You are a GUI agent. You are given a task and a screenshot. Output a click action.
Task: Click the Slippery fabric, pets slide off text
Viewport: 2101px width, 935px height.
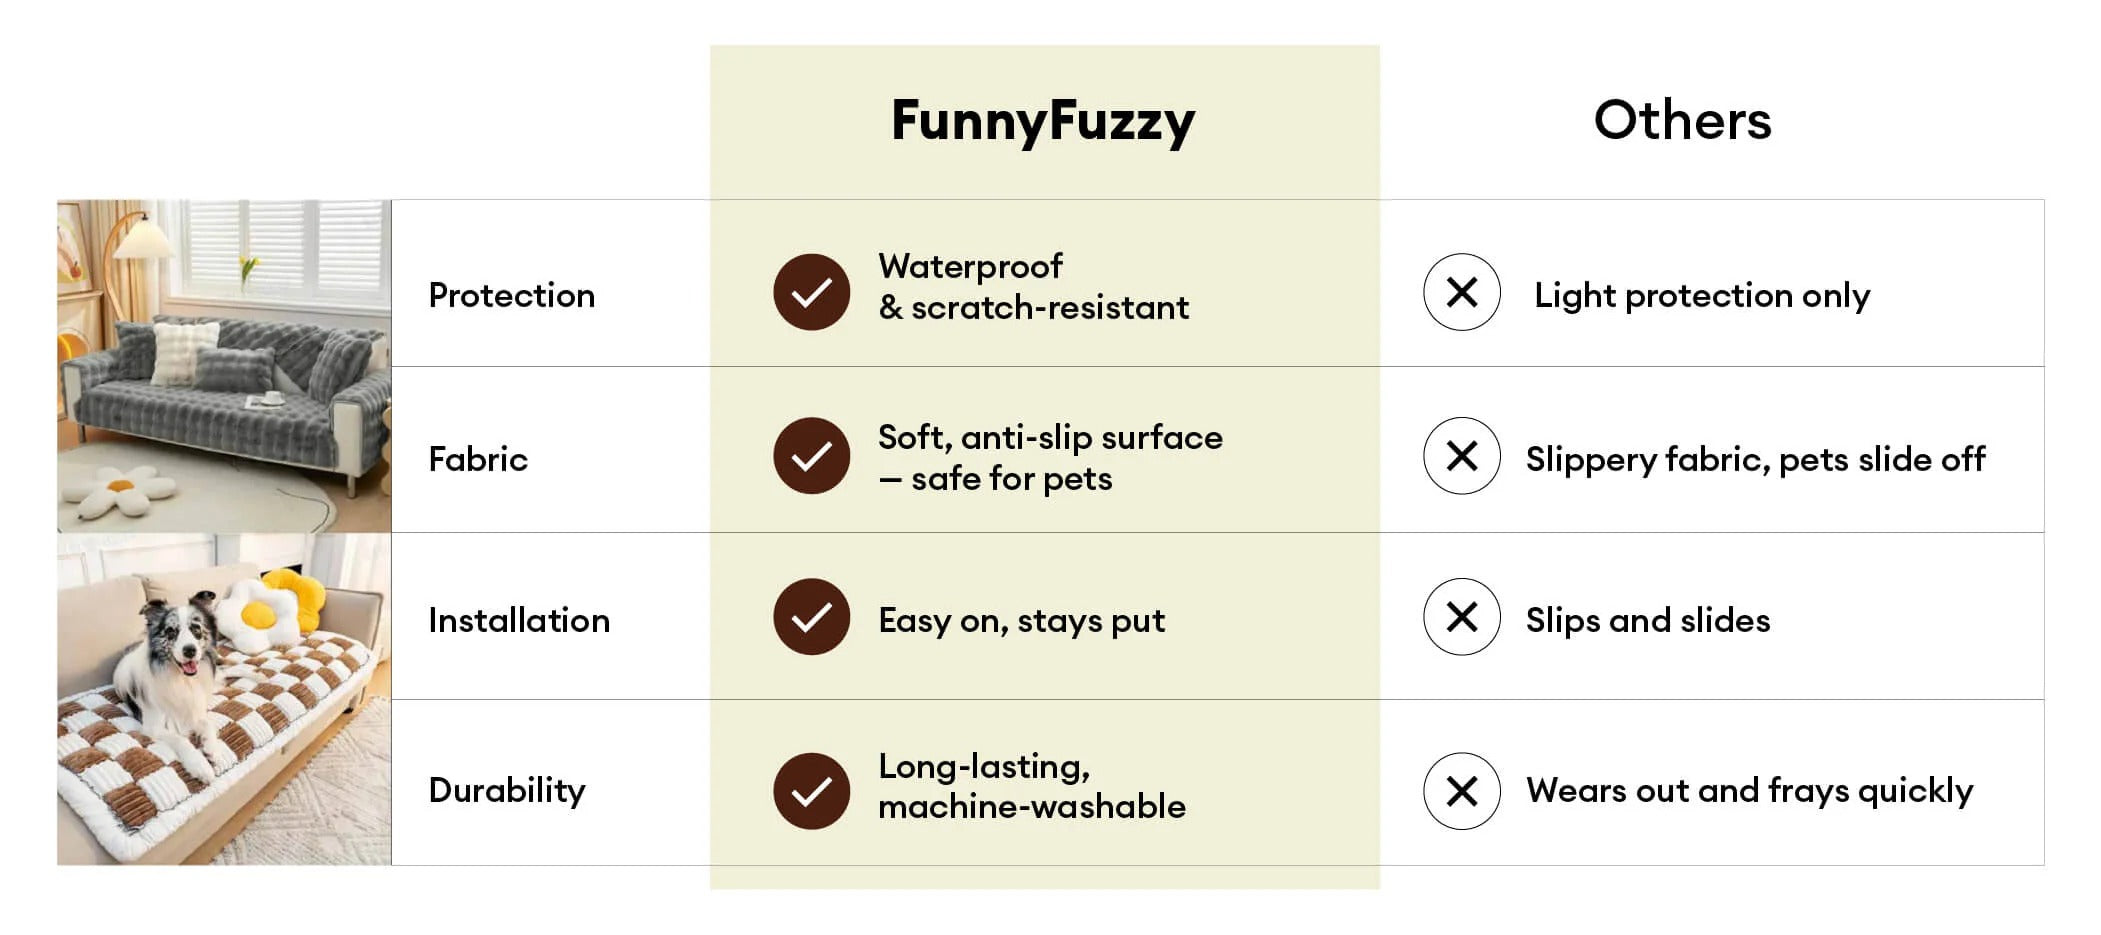click(1755, 460)
